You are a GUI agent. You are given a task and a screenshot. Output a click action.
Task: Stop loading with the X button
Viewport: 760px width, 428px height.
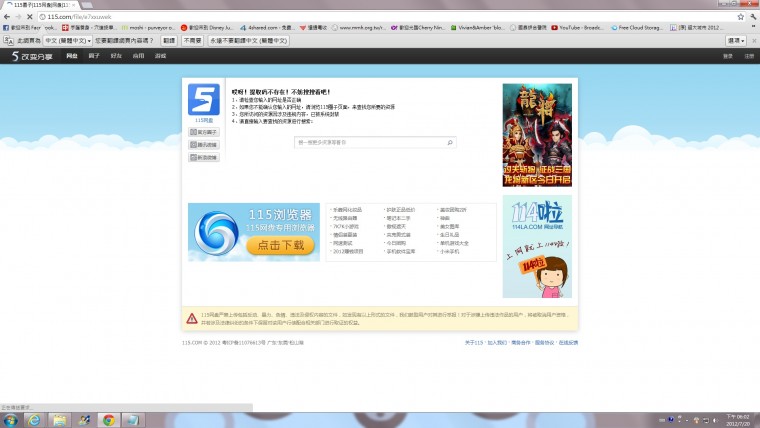click(x=29, y=16)
